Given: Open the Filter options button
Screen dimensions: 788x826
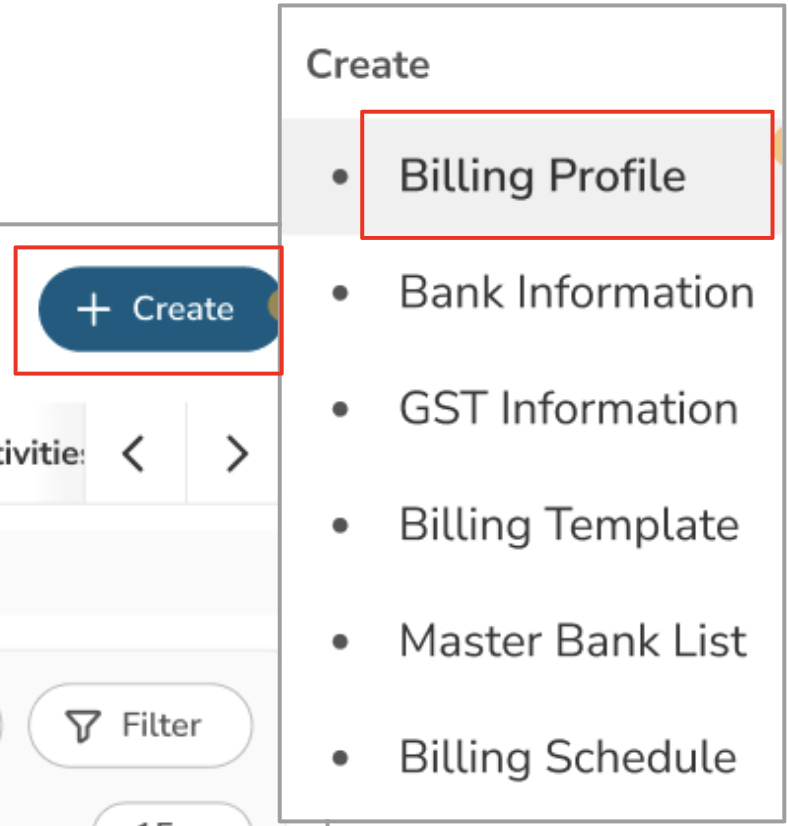Looking at the screenshot, I should pos(140,725).
